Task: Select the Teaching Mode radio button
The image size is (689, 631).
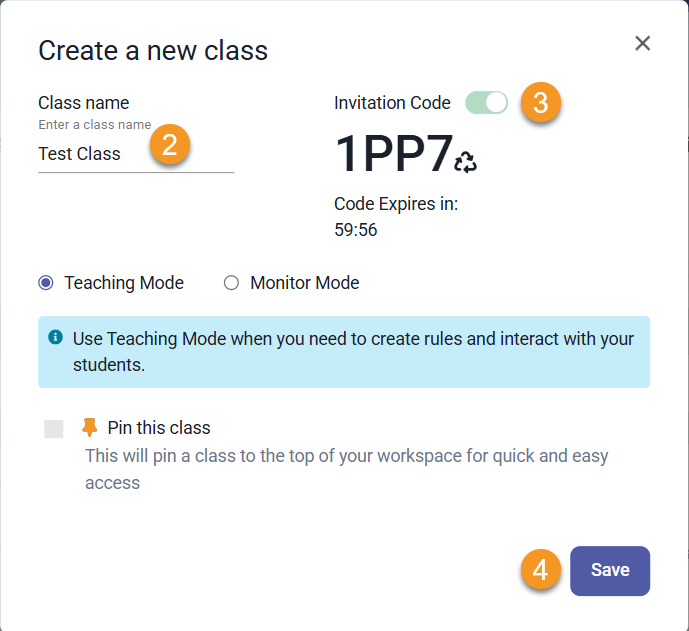Action: (x=46, y=283)
